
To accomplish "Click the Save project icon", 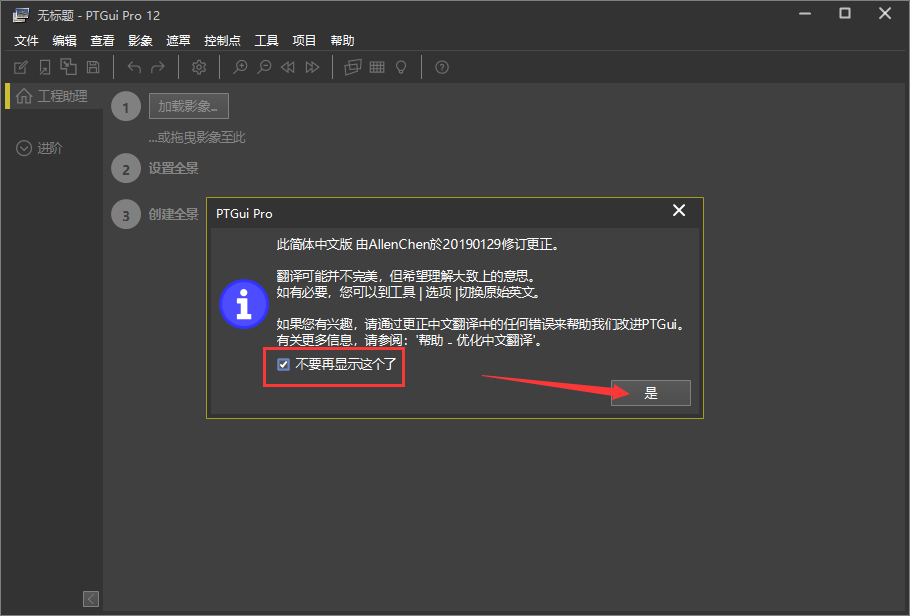I will point(92,67).
